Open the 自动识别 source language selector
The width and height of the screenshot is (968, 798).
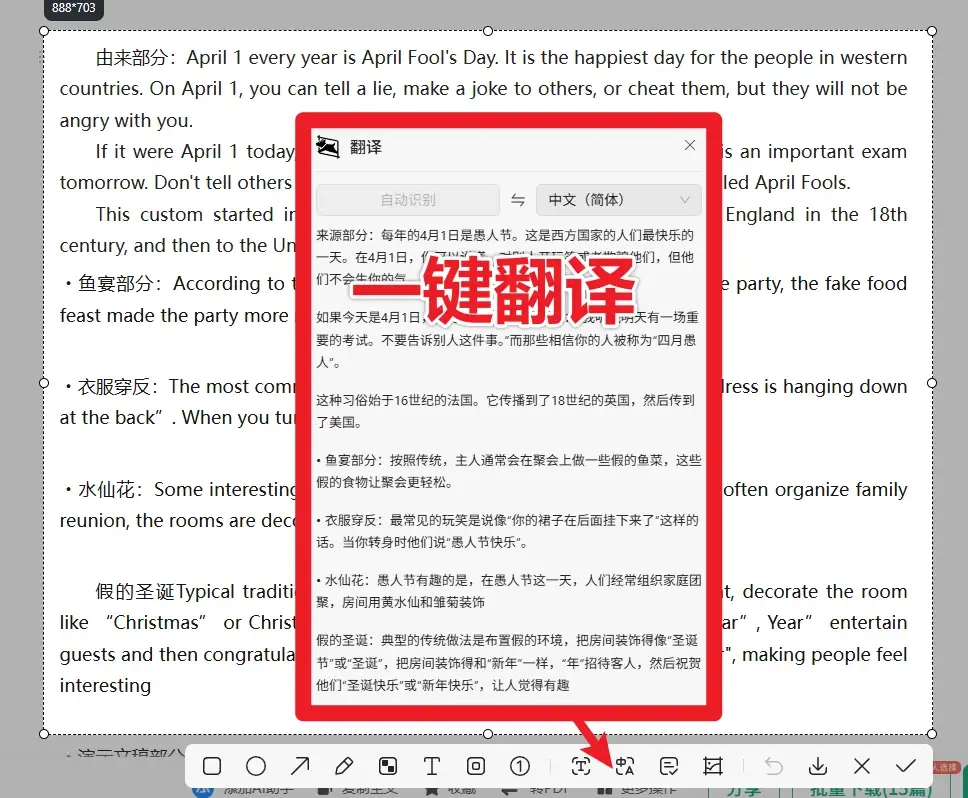tap(408, 199)
